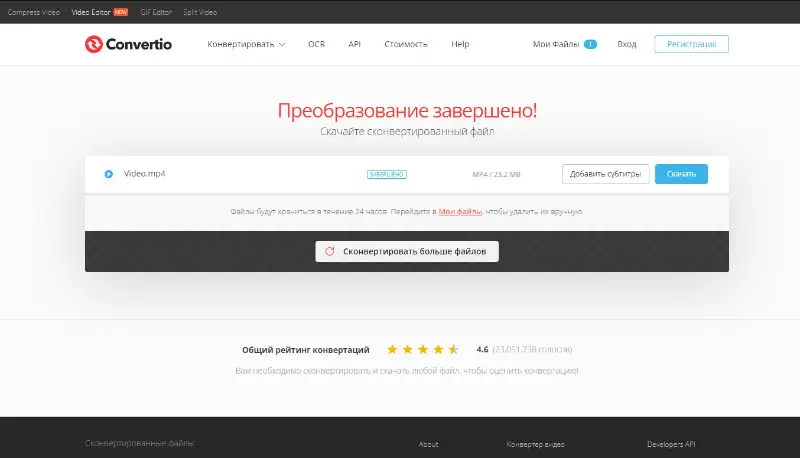Viewport: 800px width, 458px height.
Task: Click the Convertio logo icon
Action: [94, 44]
